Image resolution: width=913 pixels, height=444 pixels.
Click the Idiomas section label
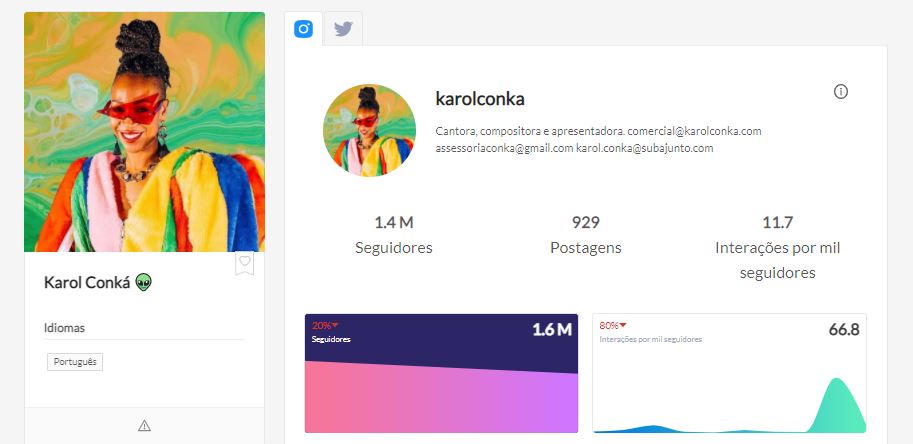(64, 328)
